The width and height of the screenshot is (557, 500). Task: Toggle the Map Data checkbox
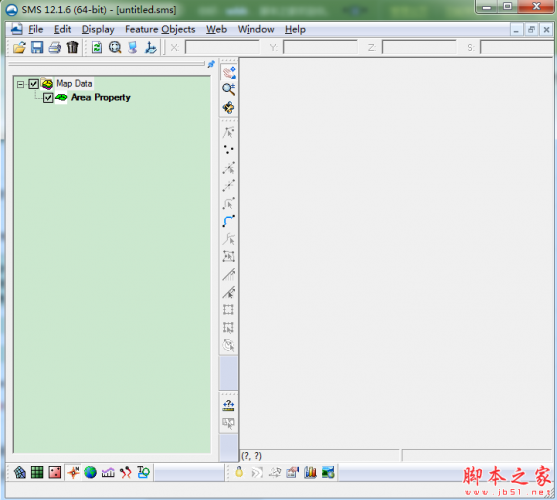(33, 84)
